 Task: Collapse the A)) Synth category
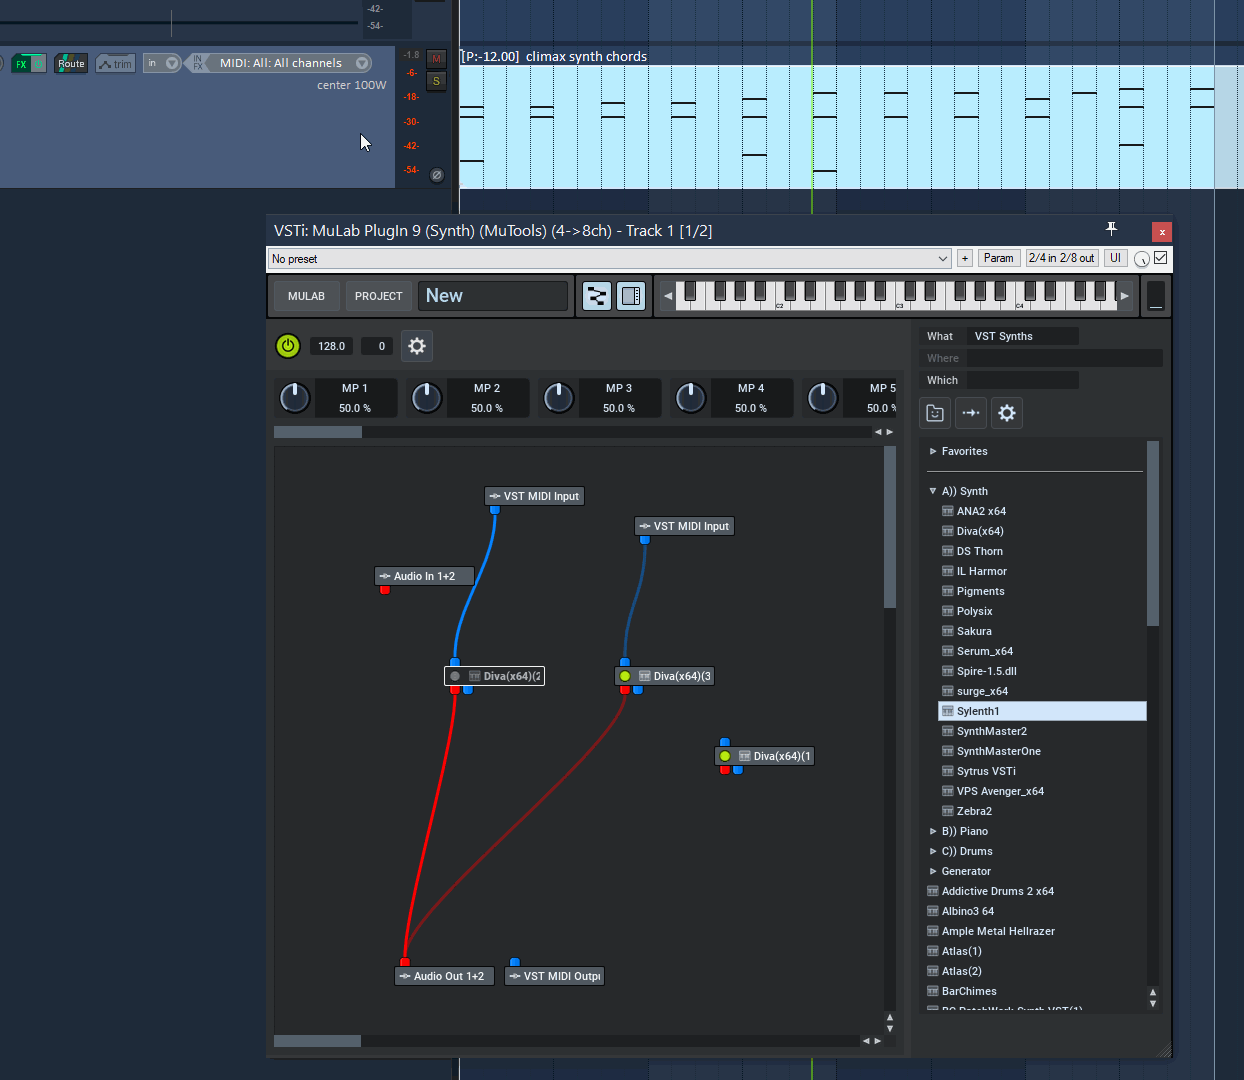(x=933, y=491)
